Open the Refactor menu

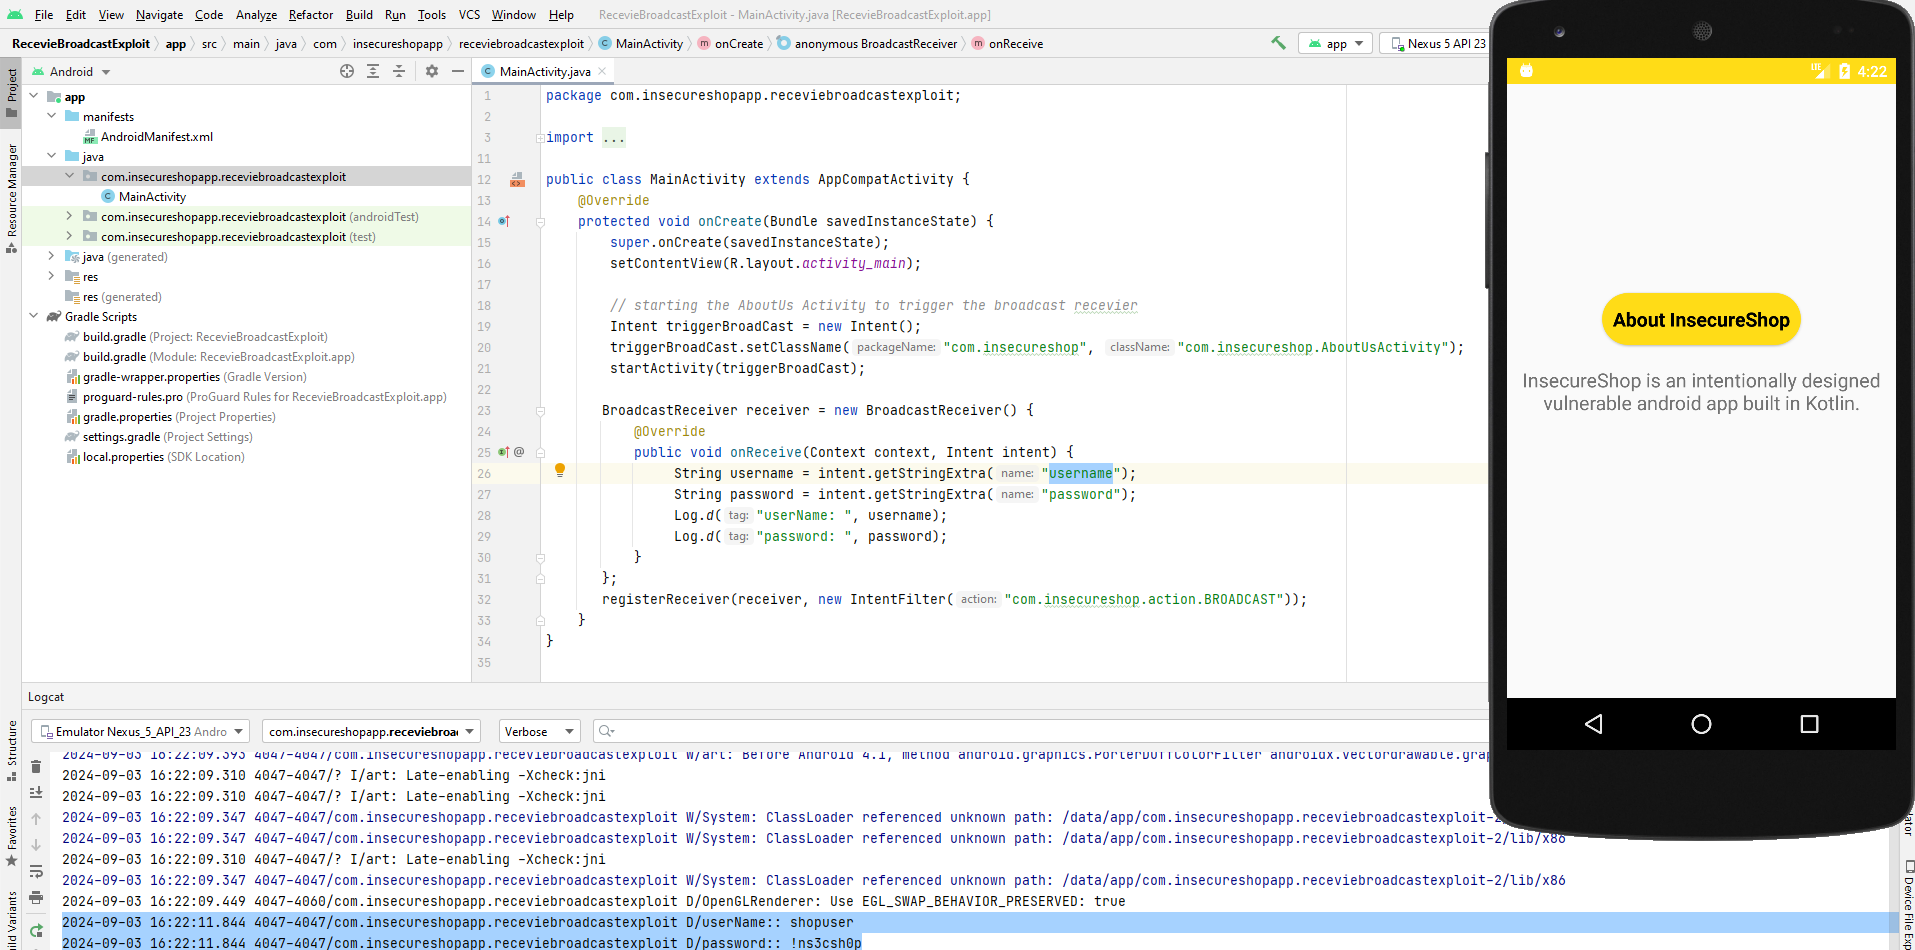[310, 14]
